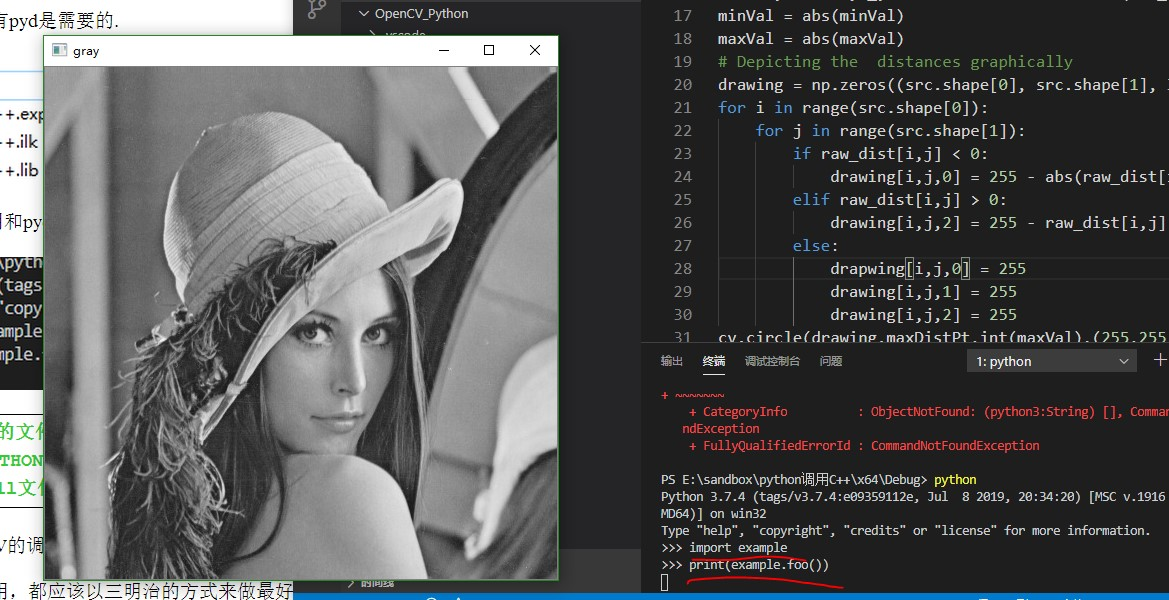Viewport: 1169px width, 600px height.
Task: Open Source Control view in VS Code
Action: [317, 9]
